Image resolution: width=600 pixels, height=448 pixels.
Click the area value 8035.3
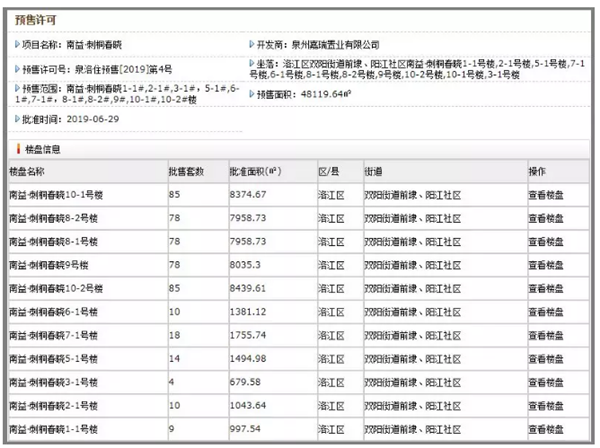pos(245,265)
